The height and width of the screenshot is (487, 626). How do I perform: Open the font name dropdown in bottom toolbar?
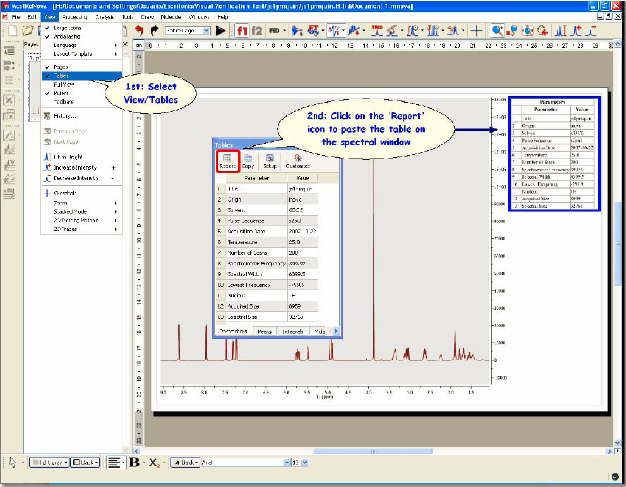point(287,462)
